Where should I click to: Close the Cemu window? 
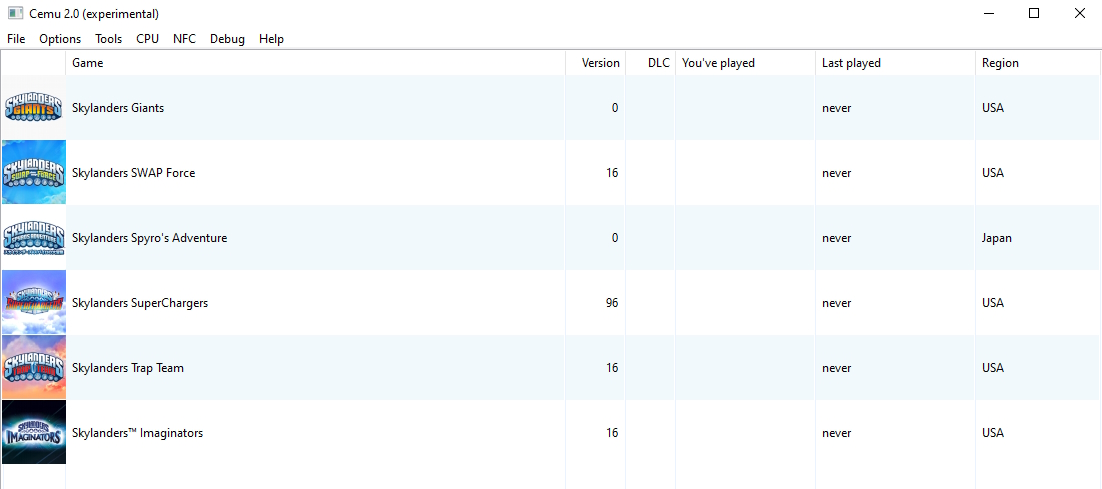coord(1080,13)
